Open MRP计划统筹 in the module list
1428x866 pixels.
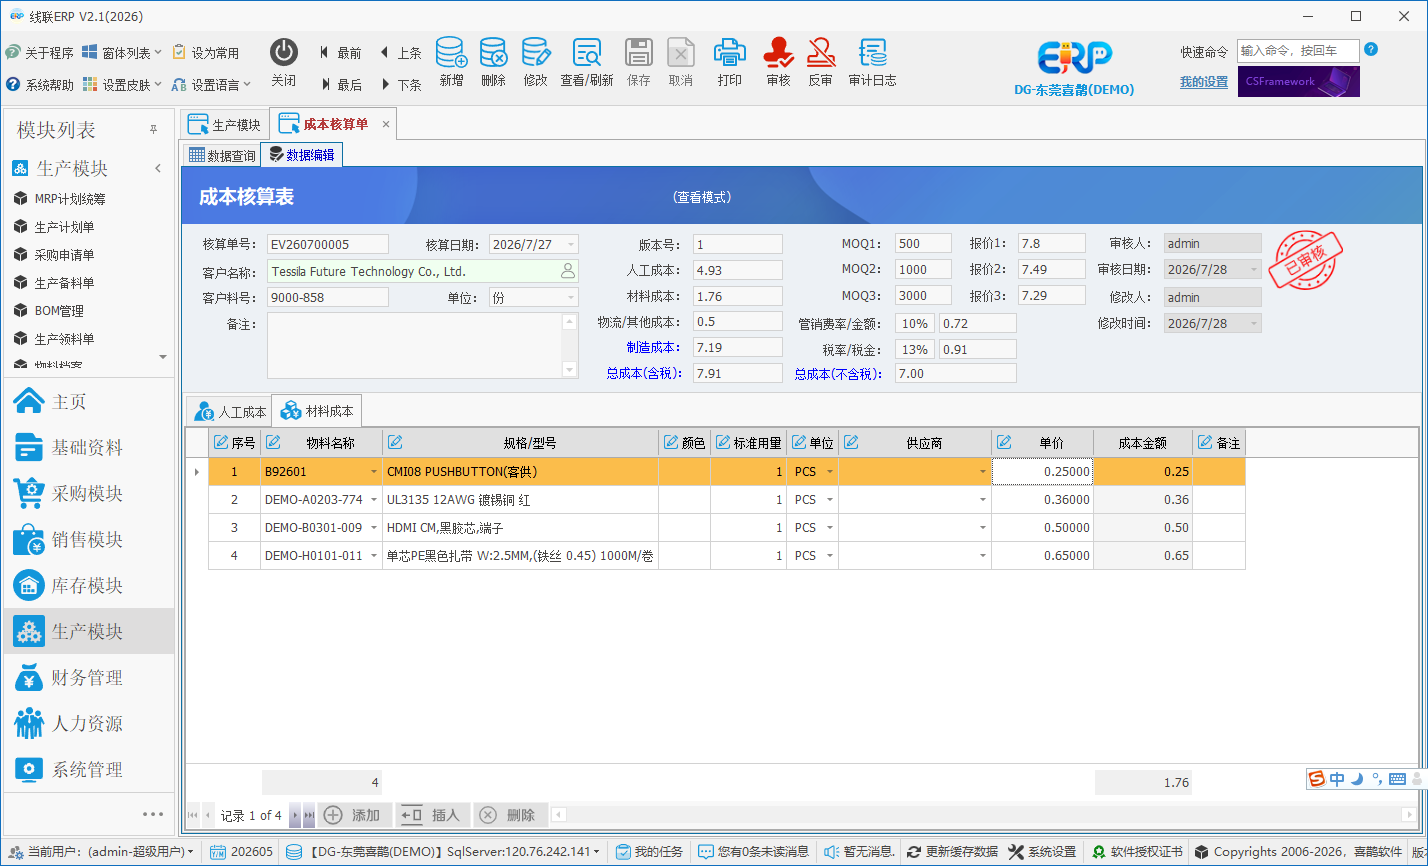(x=70, y=199)
